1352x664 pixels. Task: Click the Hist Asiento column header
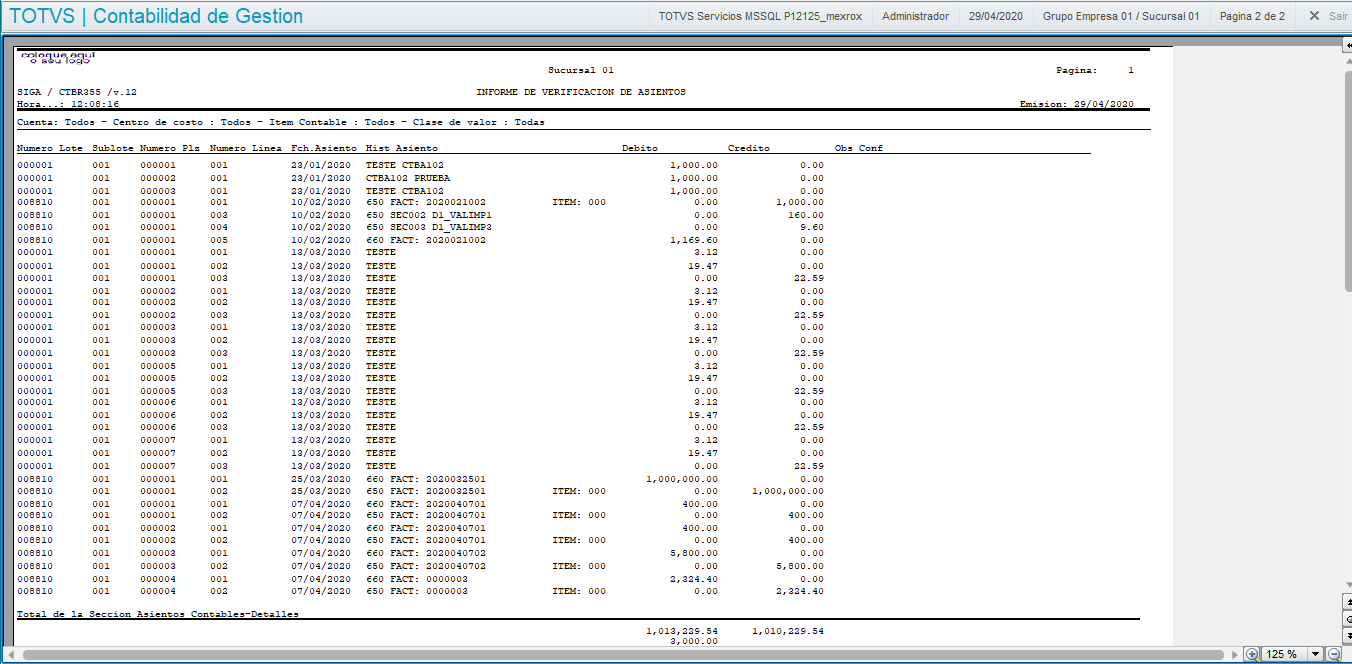tap(401, 148)
